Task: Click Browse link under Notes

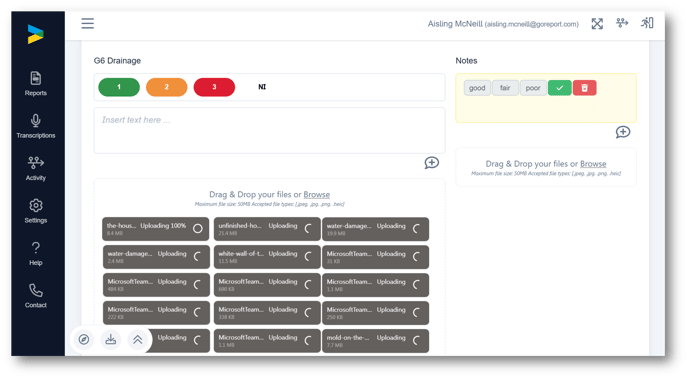Action: (x=593, y=164)
